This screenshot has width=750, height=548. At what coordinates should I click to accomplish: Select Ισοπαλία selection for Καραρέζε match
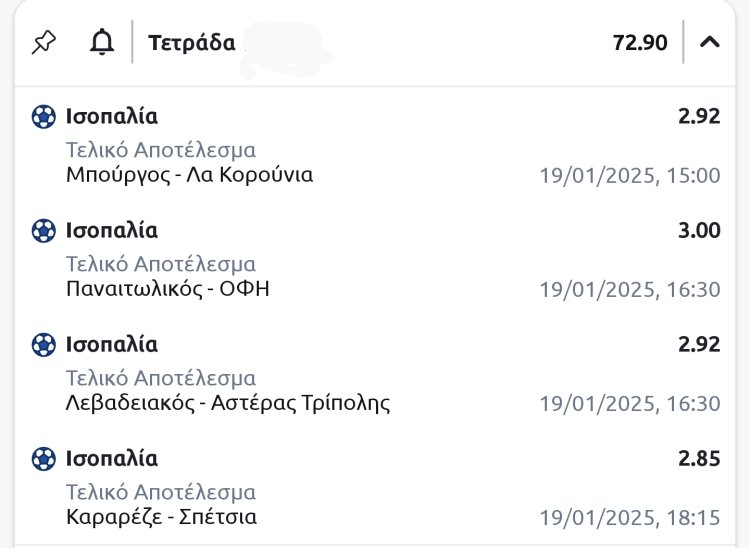(112, 459)
